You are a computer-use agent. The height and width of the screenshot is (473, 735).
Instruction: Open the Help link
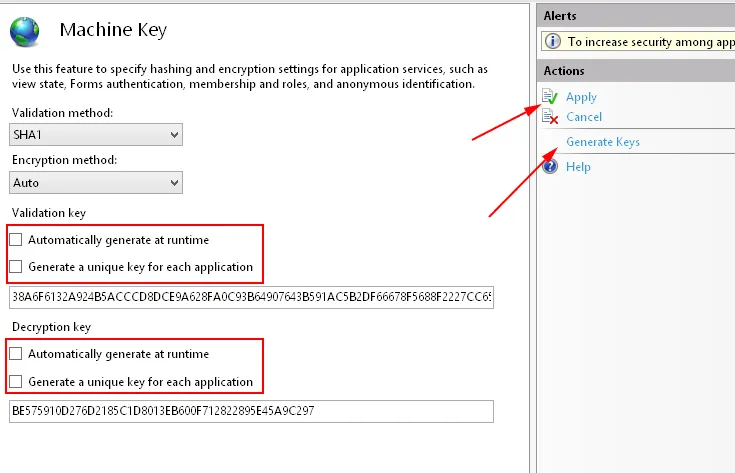578,167
